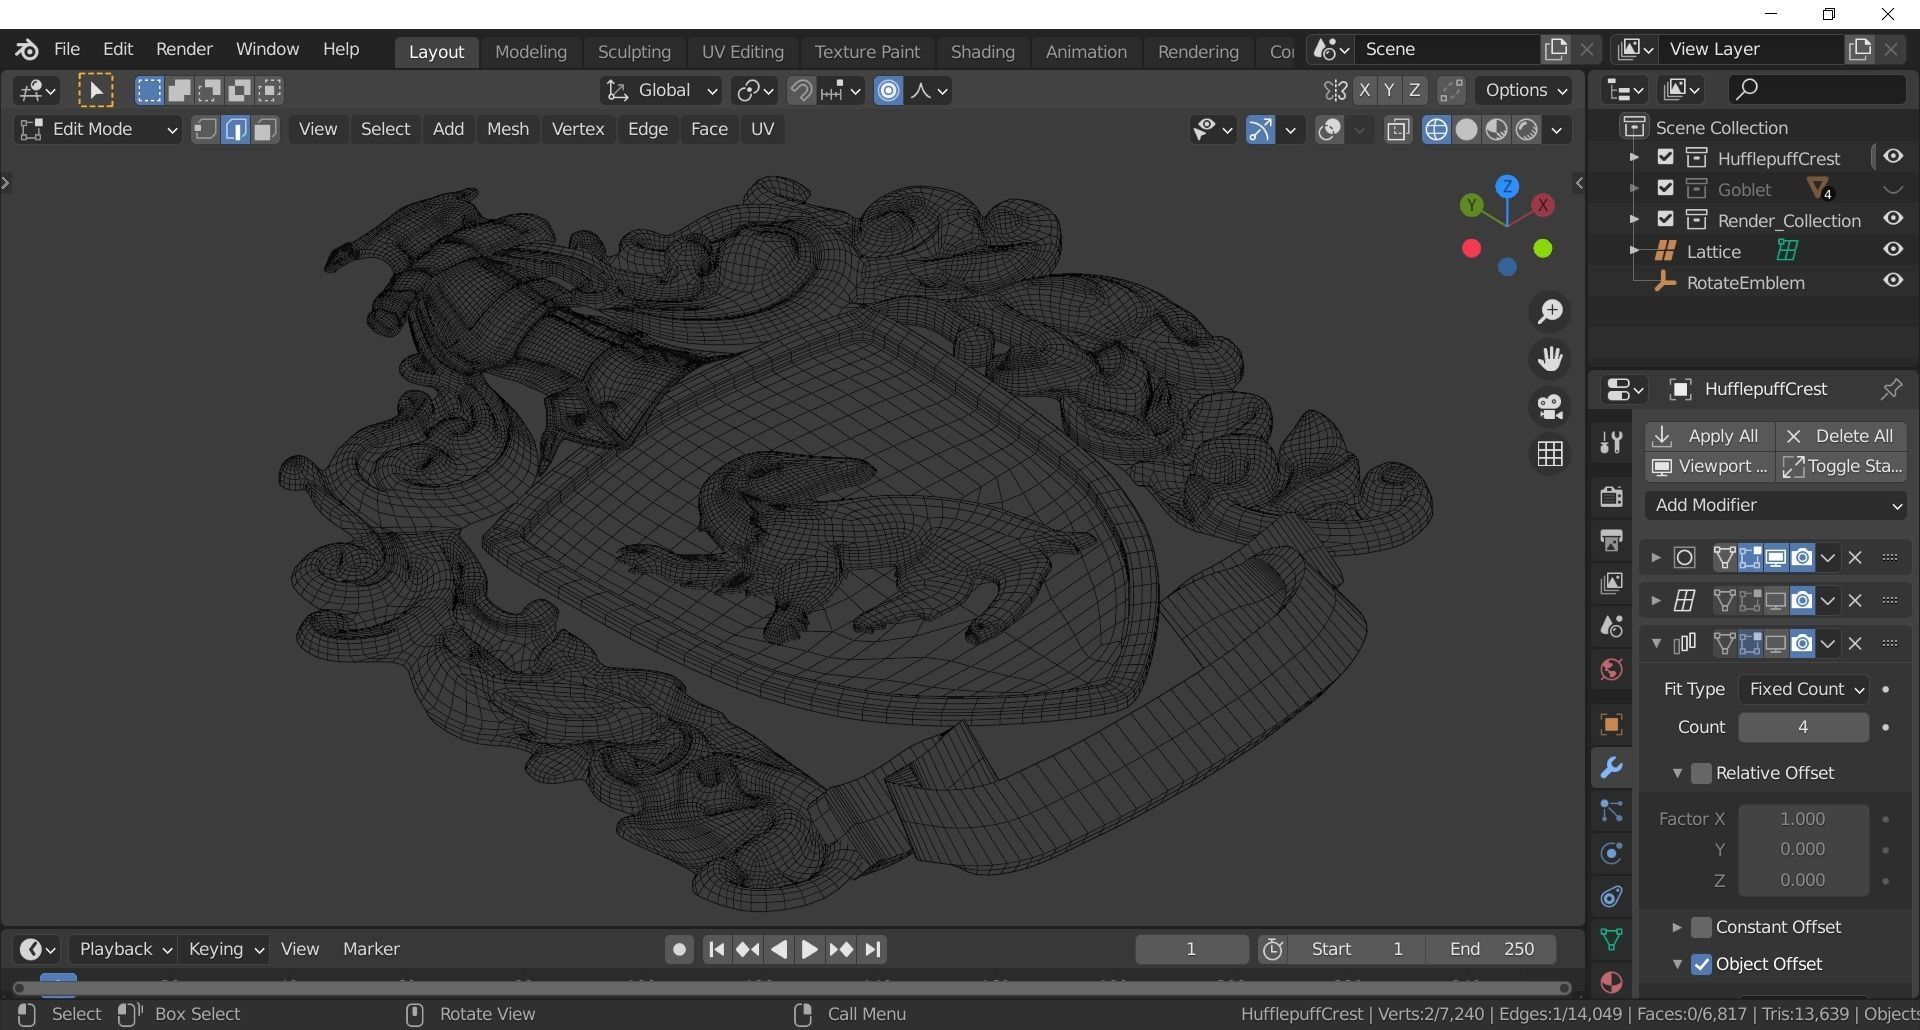
Task: Switch to edge select mode
Action: pos(235,130)
